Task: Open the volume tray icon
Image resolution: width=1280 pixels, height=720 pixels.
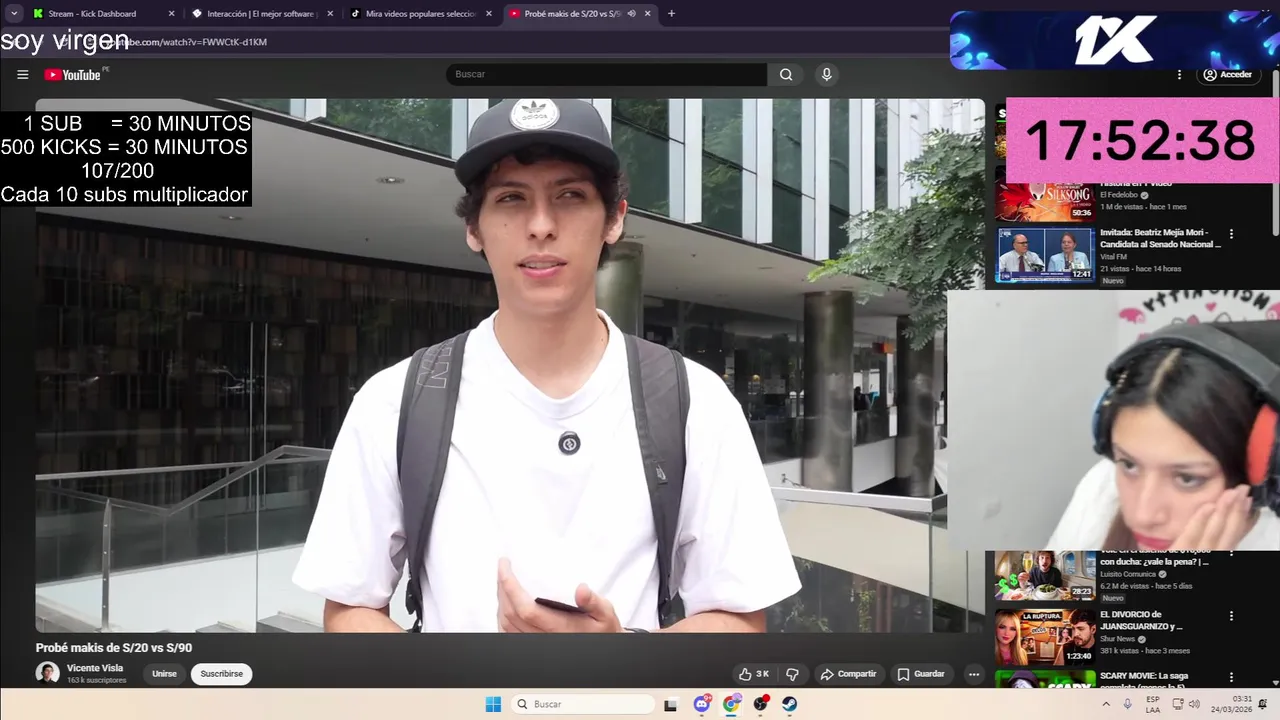Action: 1194,704
